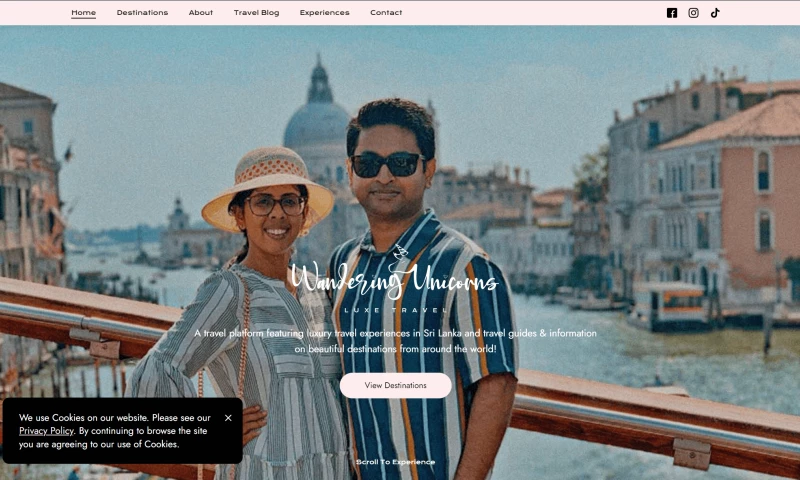Navigate to Travel Blog
The height and width of the screenshot is (480, 800).
pos(256,13)
